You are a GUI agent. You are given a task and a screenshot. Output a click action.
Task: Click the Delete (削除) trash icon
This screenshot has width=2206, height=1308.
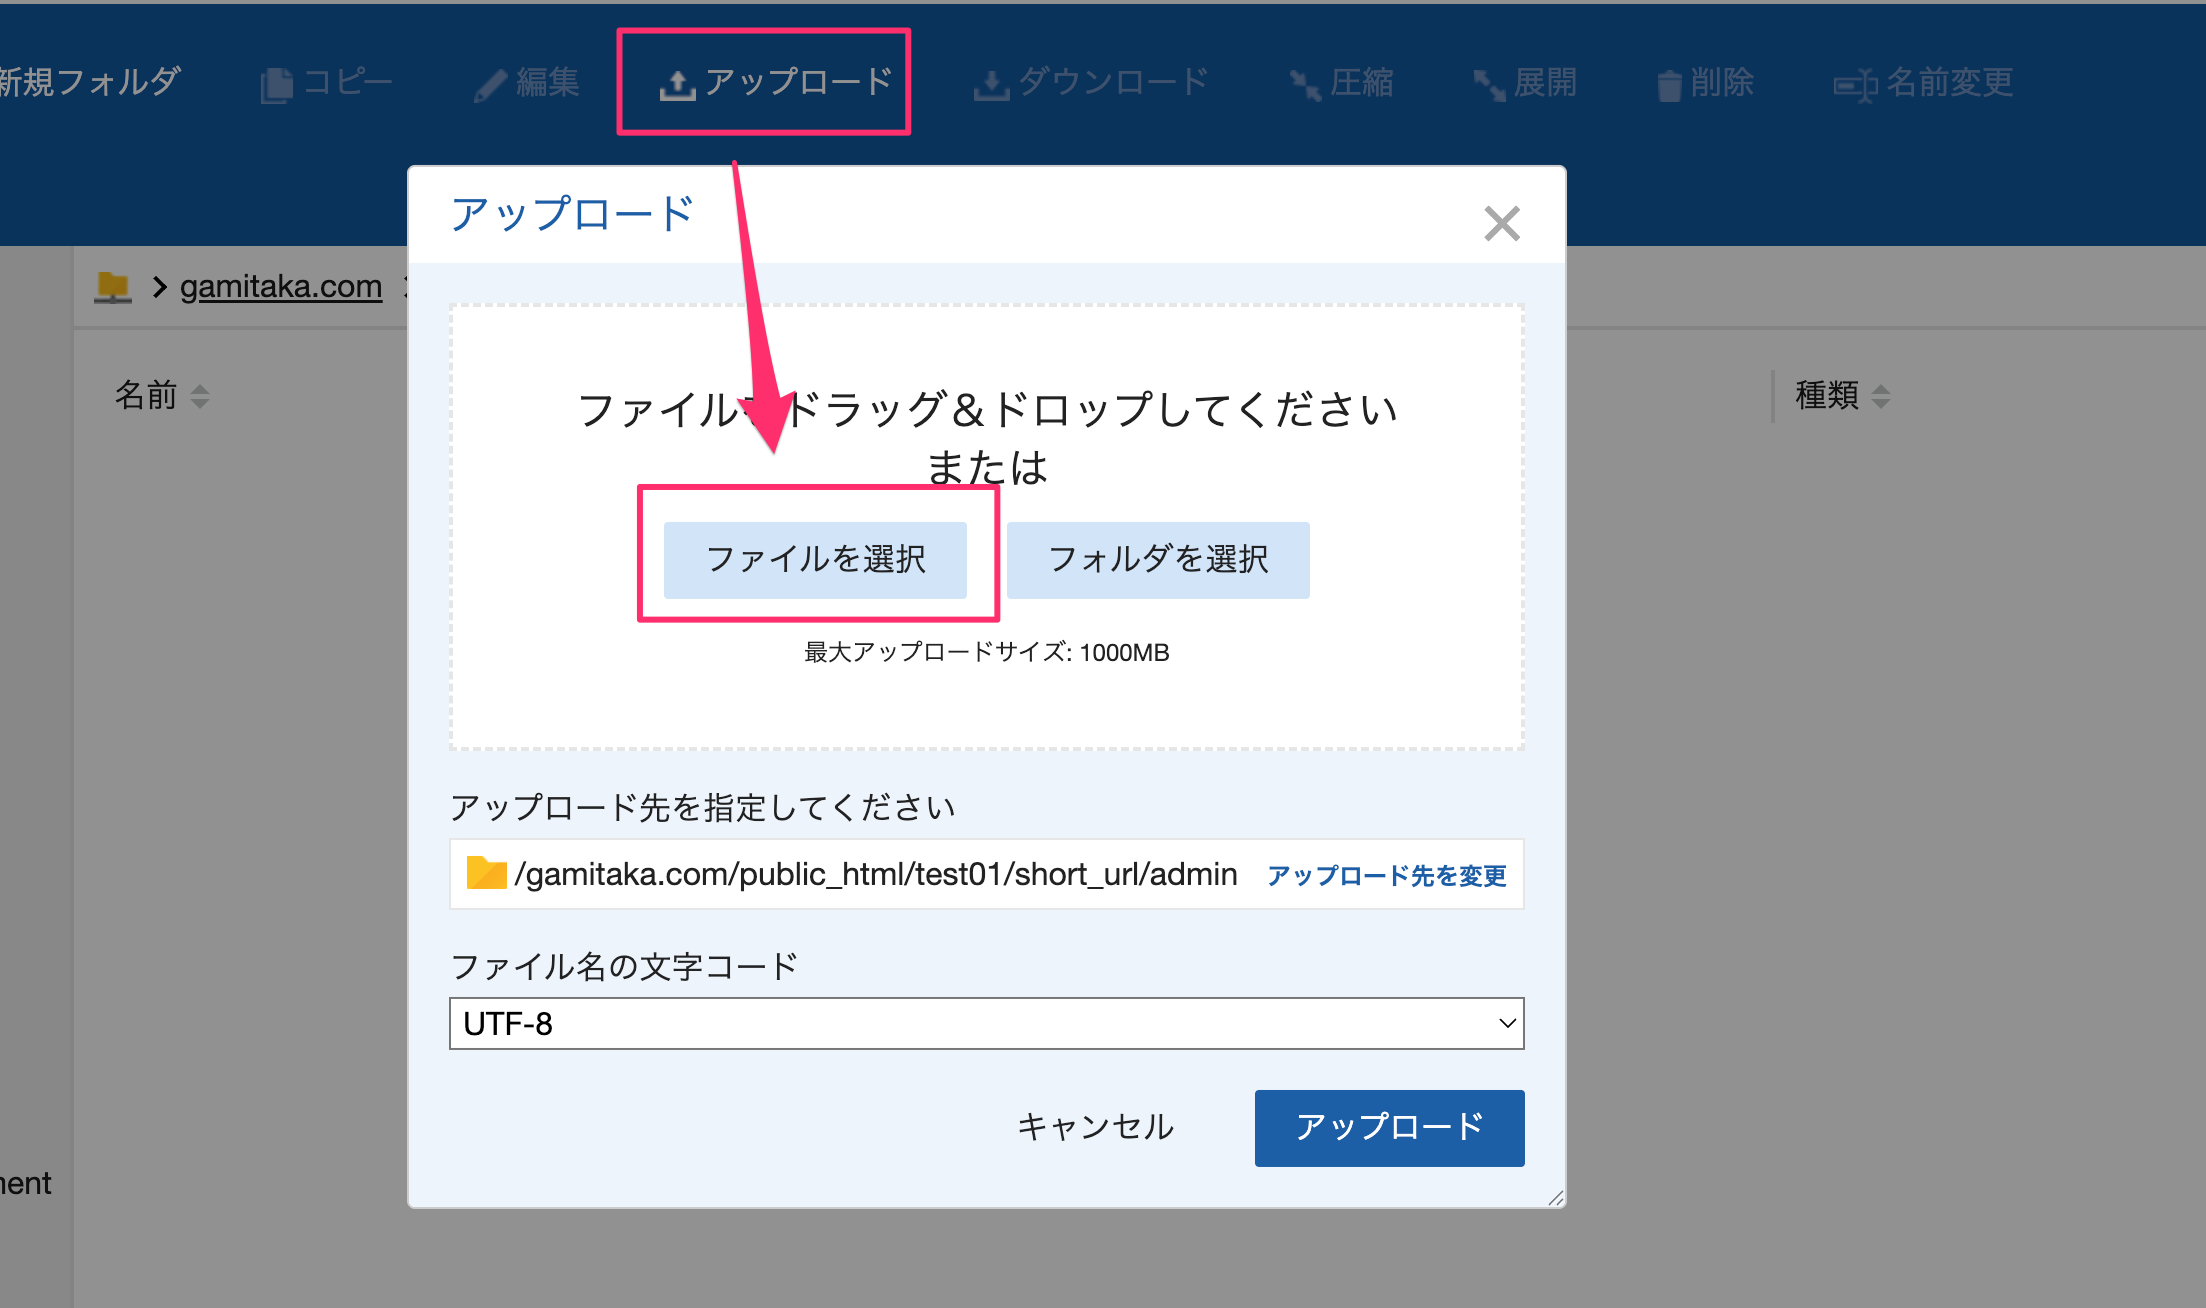click(1668, 86)
